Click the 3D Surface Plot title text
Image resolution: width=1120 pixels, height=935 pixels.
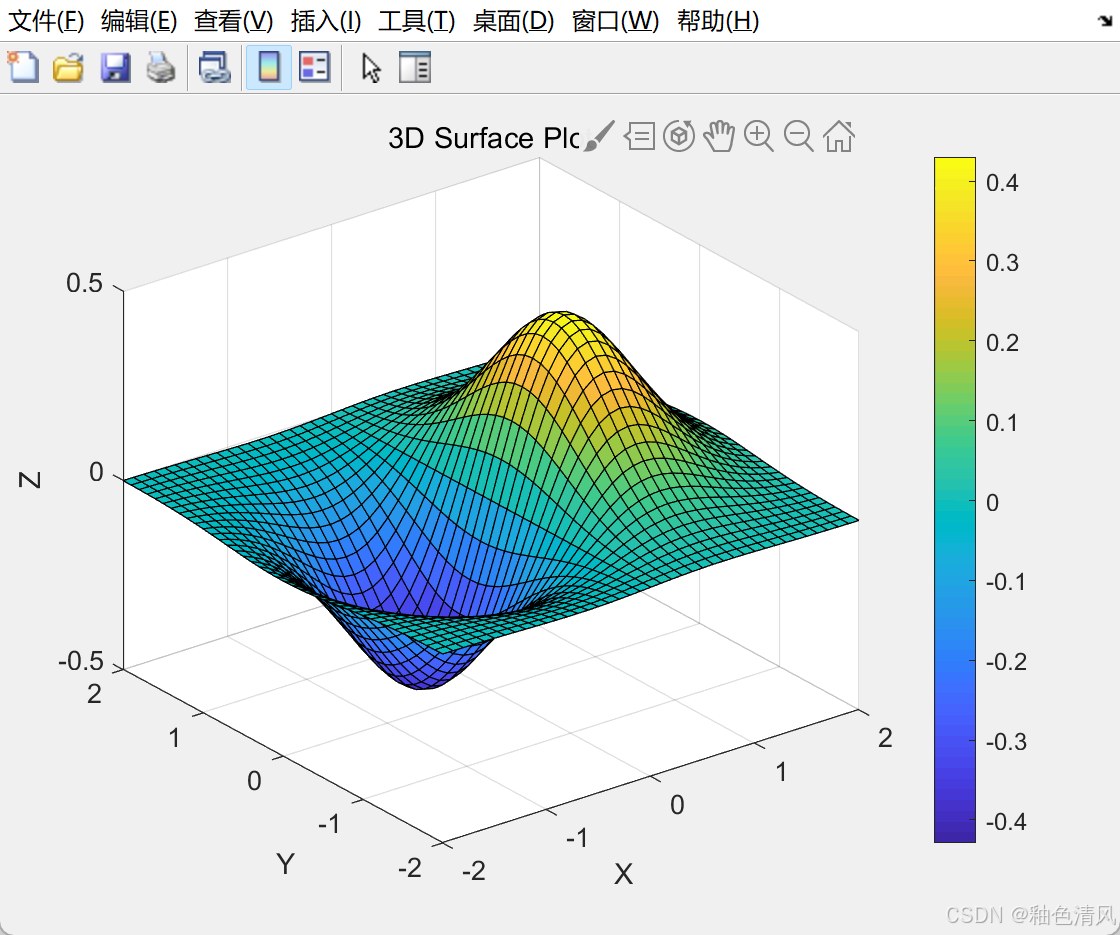tap(484, 138)
